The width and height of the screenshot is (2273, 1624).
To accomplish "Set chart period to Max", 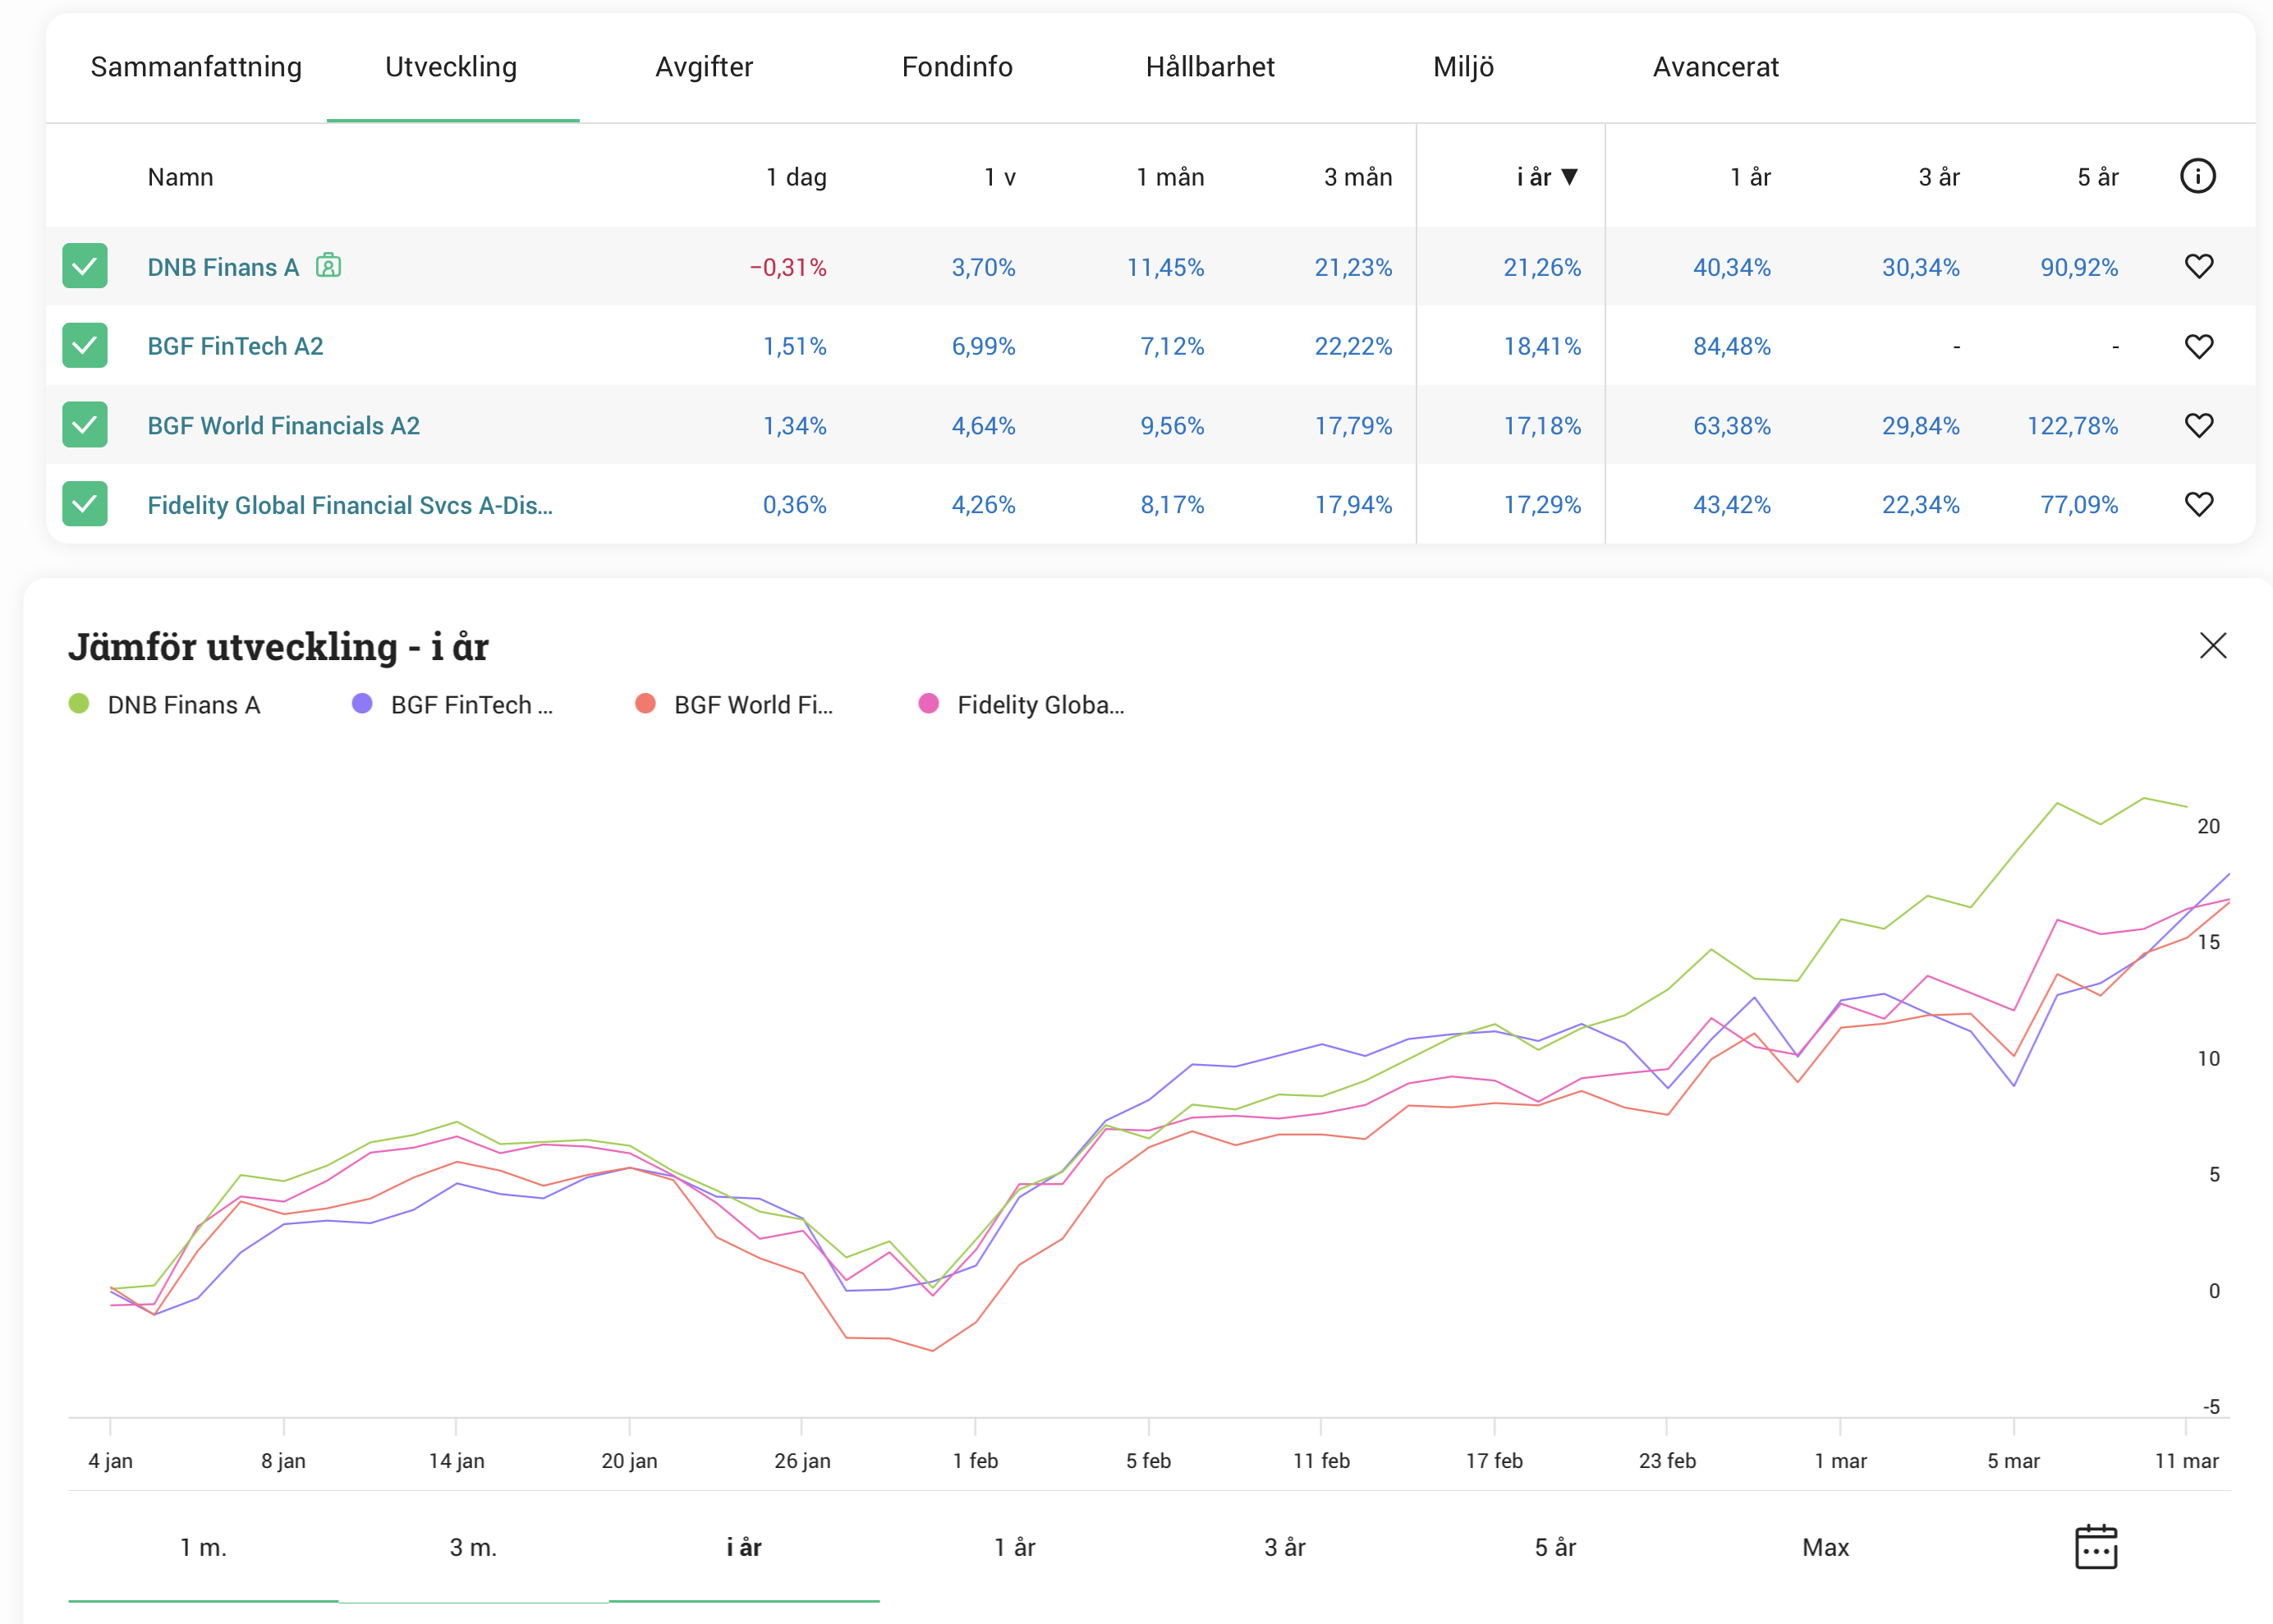I will [1825, 1547].
